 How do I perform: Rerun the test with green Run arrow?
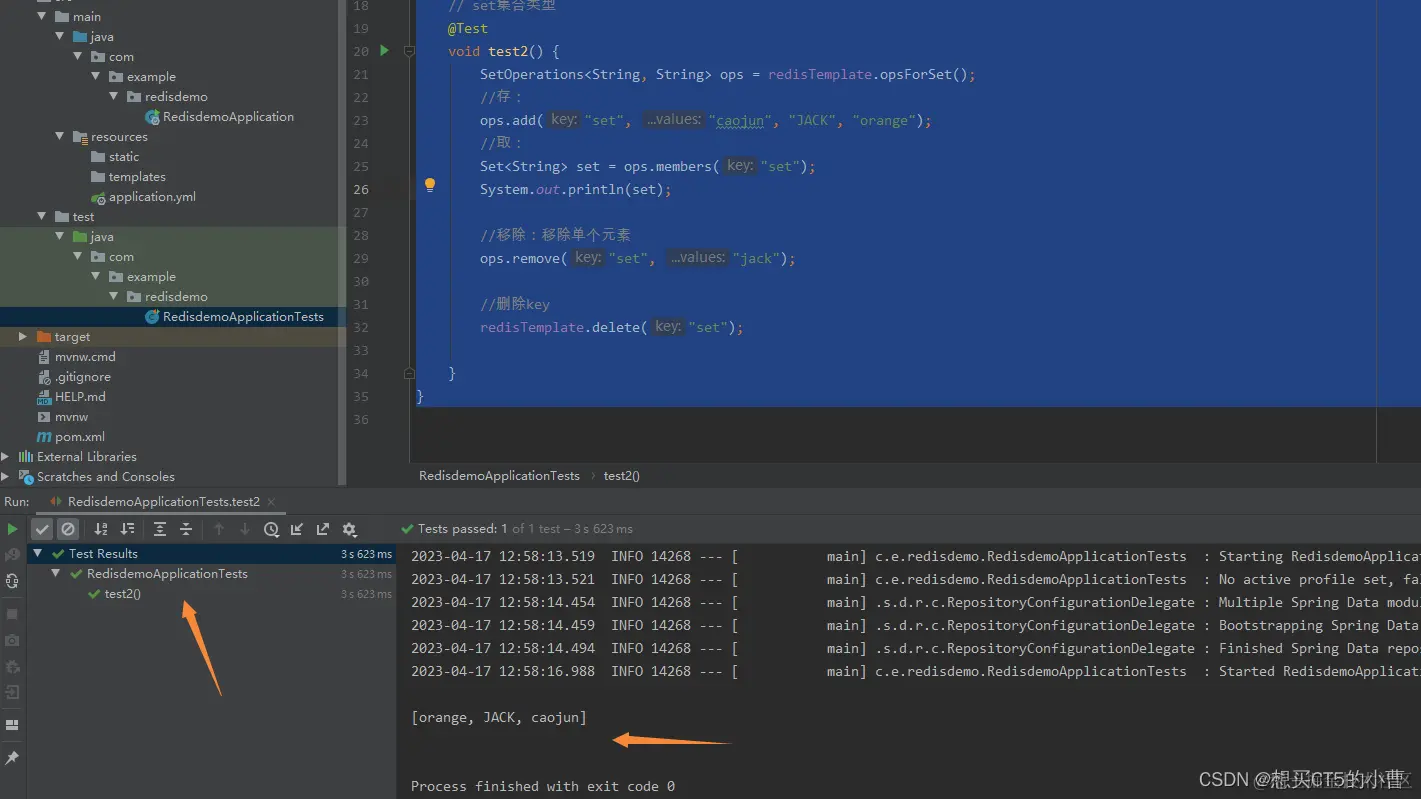coord(12,529)
